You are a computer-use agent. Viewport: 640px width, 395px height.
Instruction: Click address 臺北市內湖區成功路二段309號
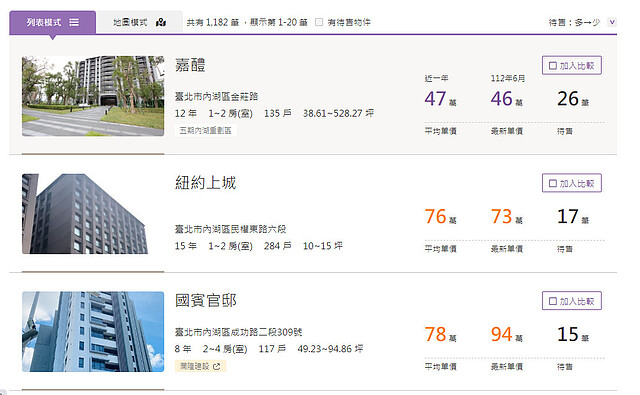(238, 332)
